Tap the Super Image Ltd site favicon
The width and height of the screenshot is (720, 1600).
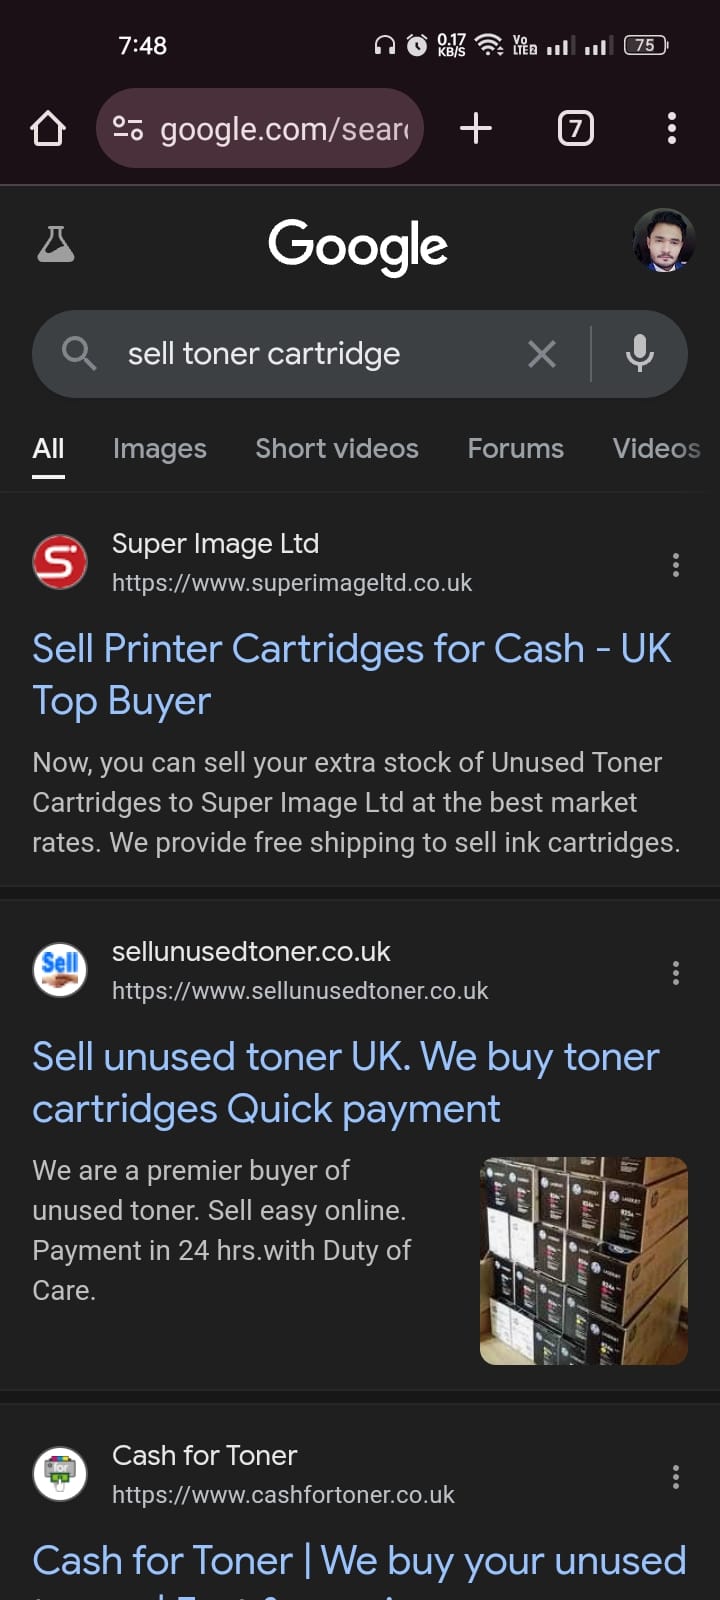tap(60, 562)
